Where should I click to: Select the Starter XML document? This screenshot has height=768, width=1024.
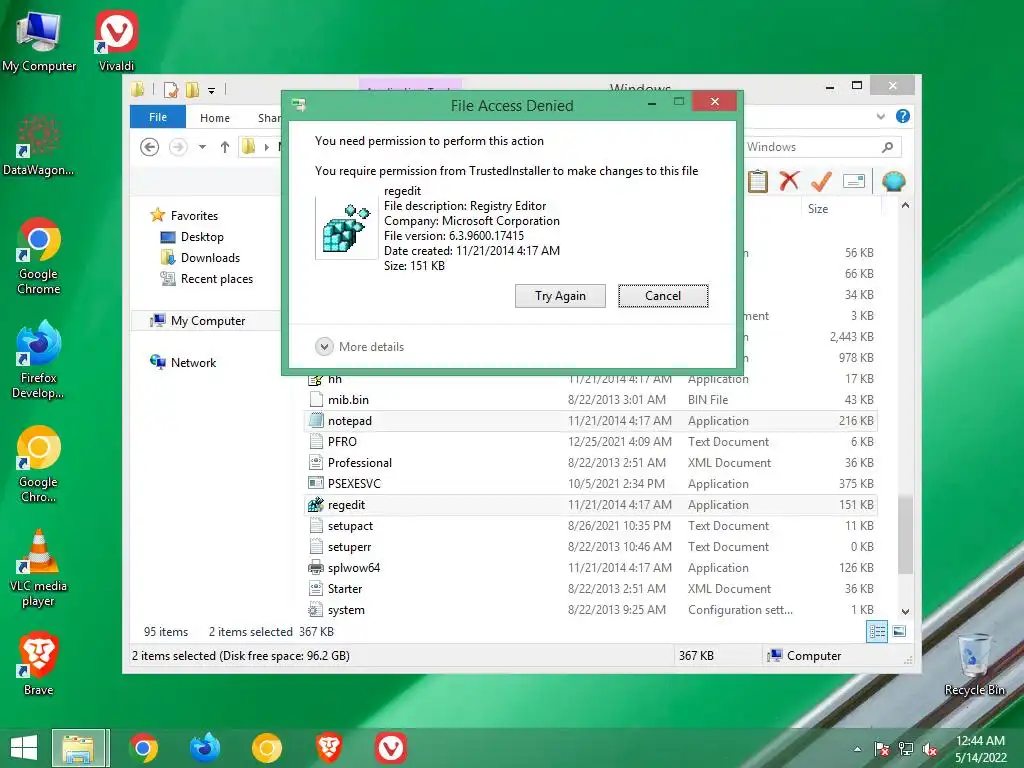tap(591, 588)
